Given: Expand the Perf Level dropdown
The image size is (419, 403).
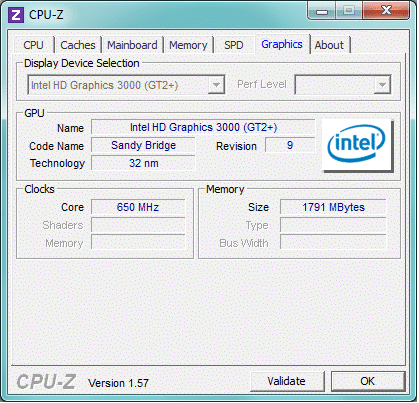Looking at the screenshot, I should 382,85.
